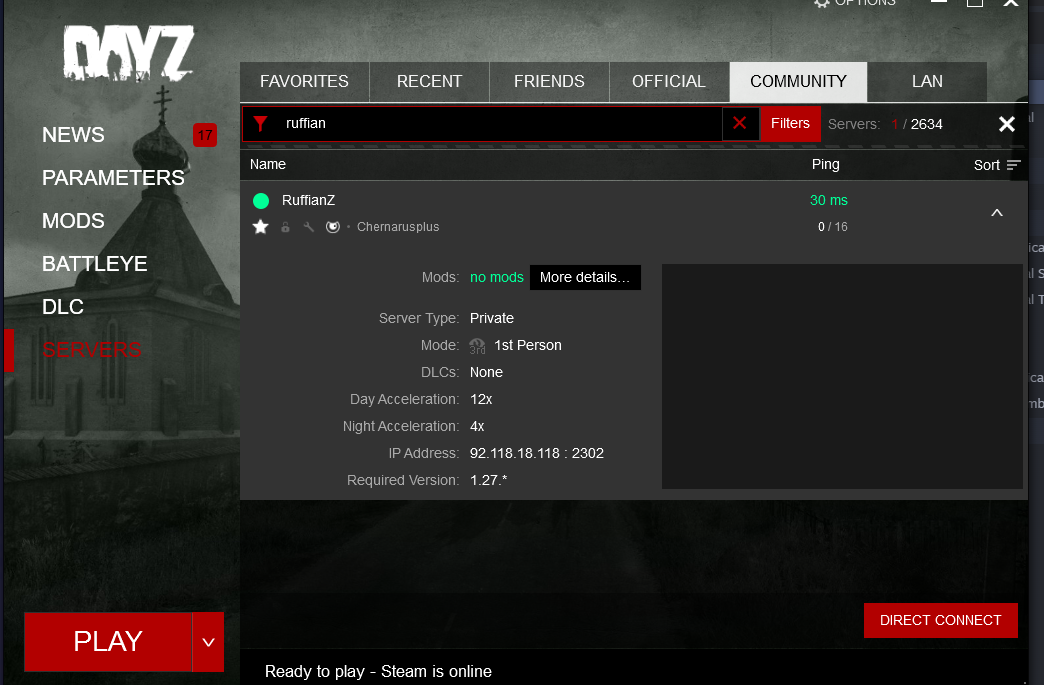This screenshot has height=685, width=1044.
Task: Click the Private server type value
Action: [491, 318]
